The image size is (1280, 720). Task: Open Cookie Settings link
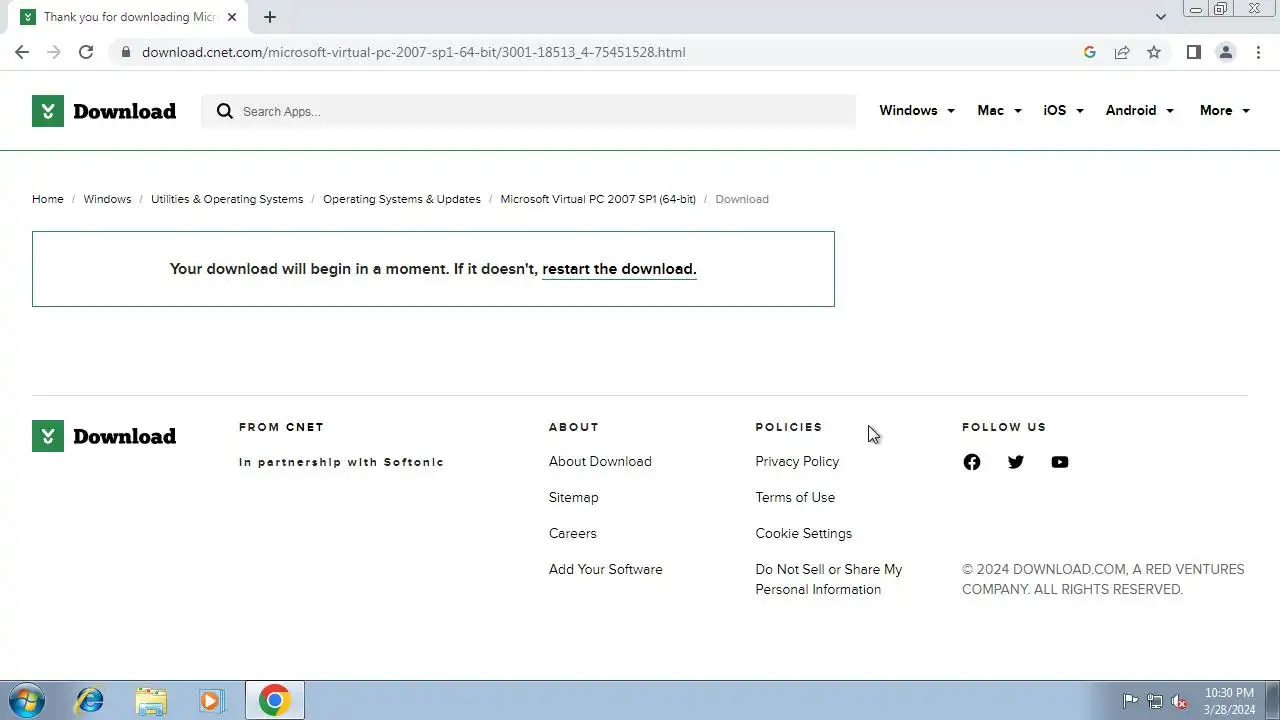click(x=804, y=534)
